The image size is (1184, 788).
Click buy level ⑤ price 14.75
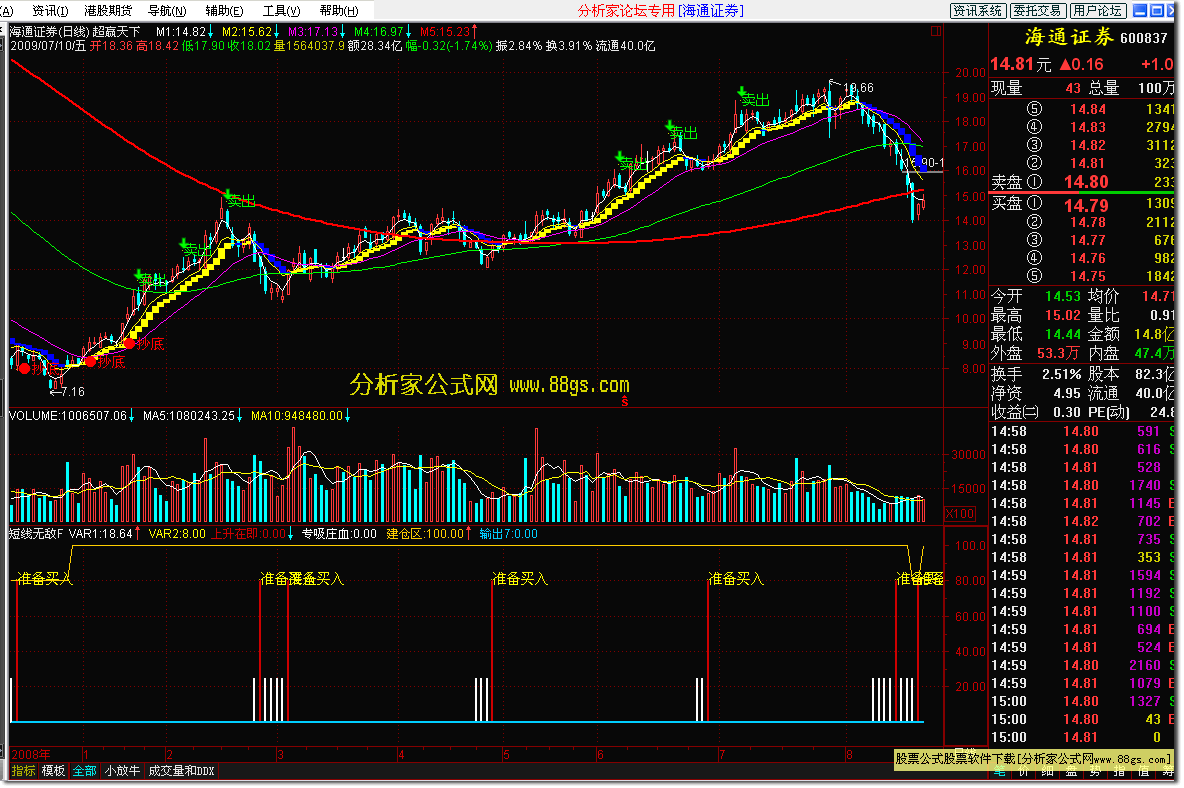pos(1087,276)
